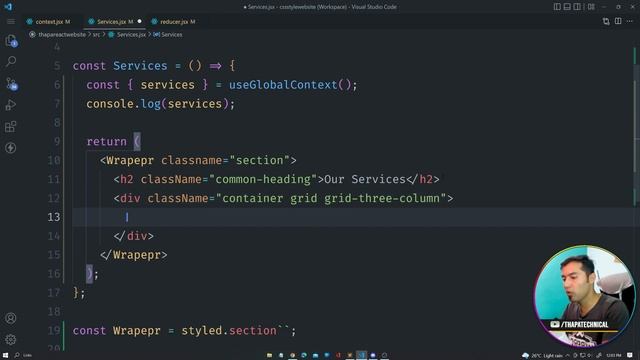
Task: Click the src breadcrumb segment
Action: 96,35
